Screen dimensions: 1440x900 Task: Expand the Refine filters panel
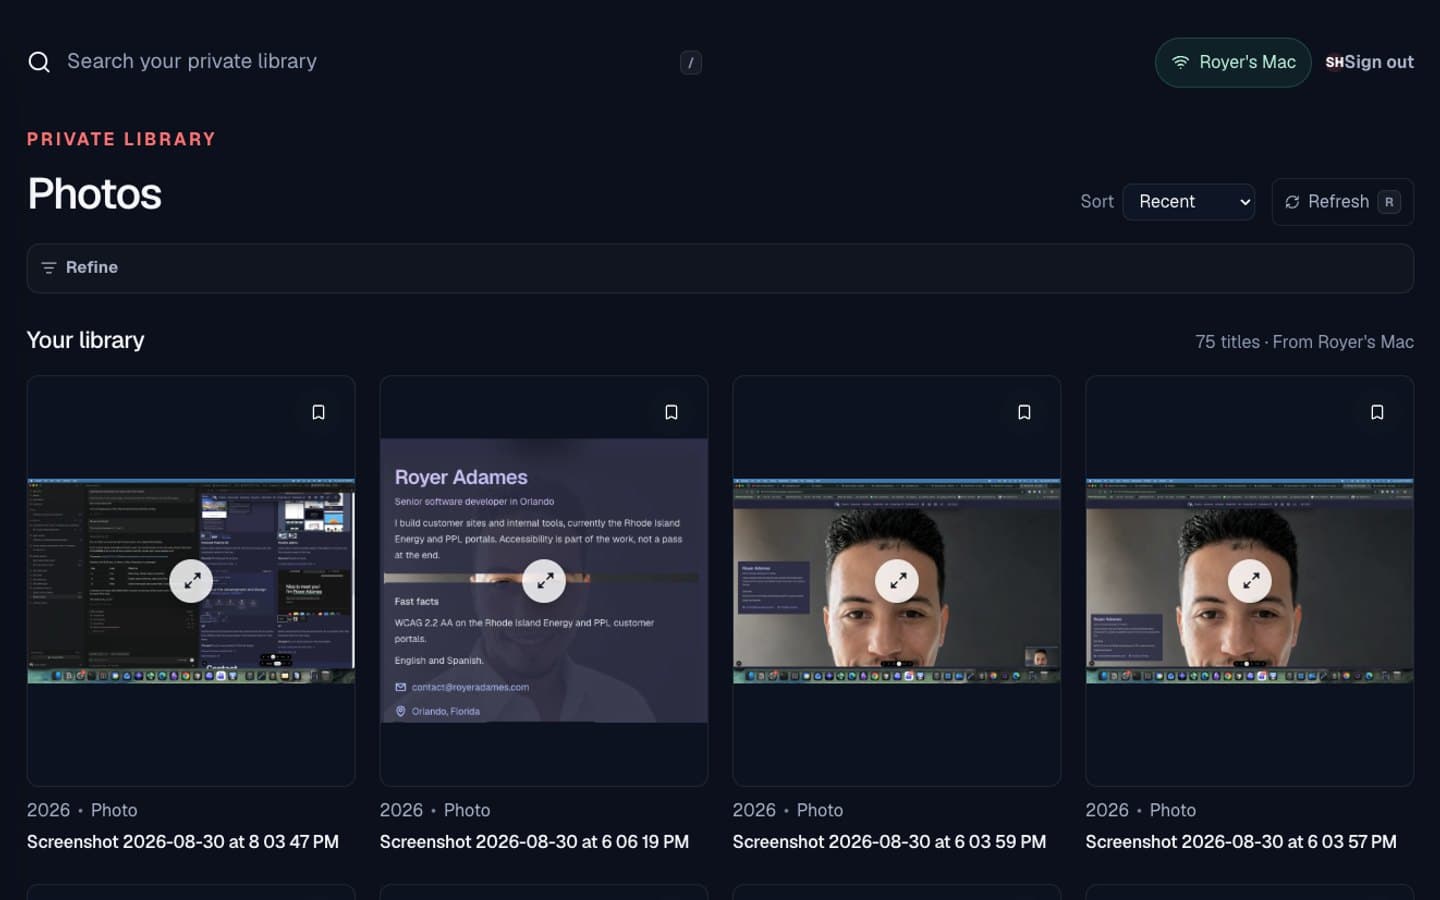(x=720, y=268)
